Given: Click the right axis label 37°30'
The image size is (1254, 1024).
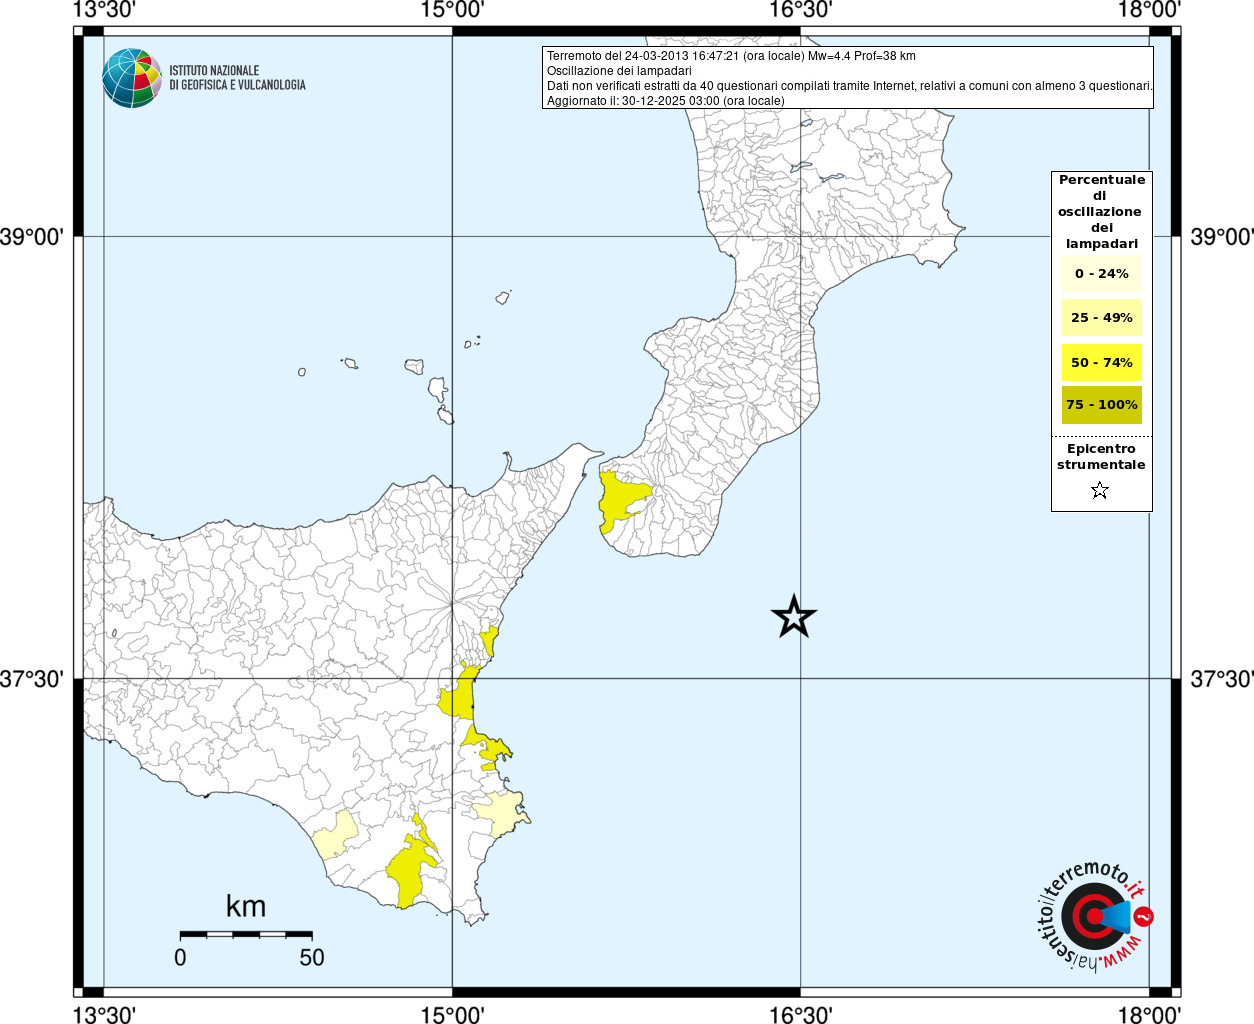Looking at the screenshot, I should point(1221,679).
